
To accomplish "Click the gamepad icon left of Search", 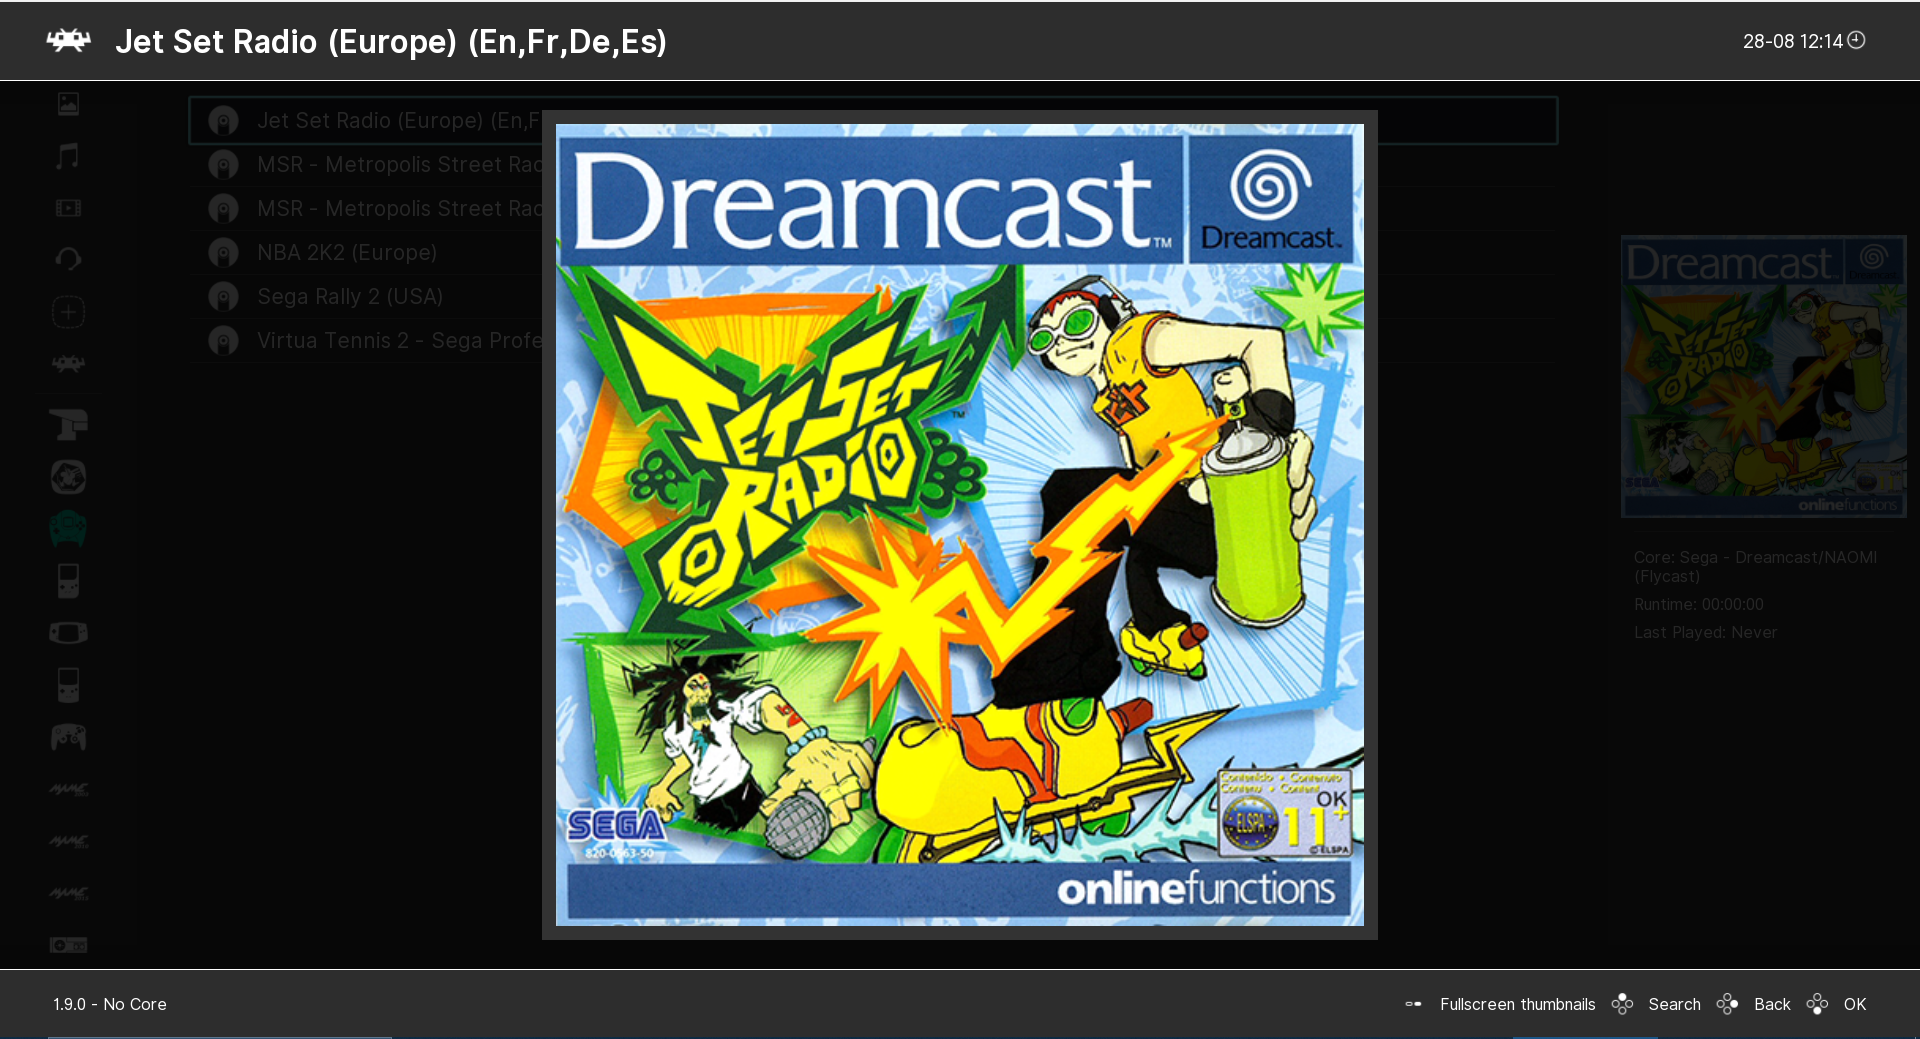I will 1622,1004.
